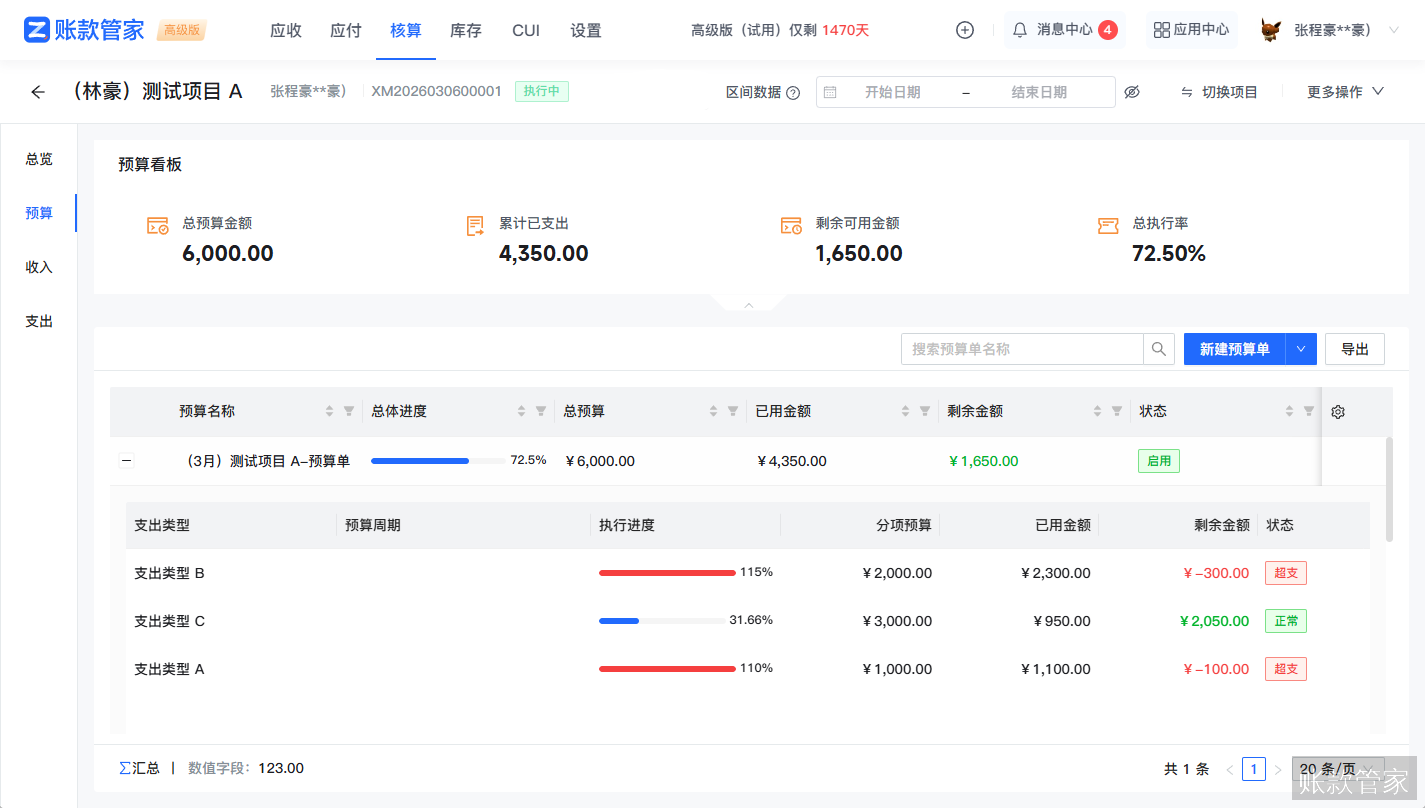Open the 新建预算单 split-button arrow

[x=1302, y=349]
